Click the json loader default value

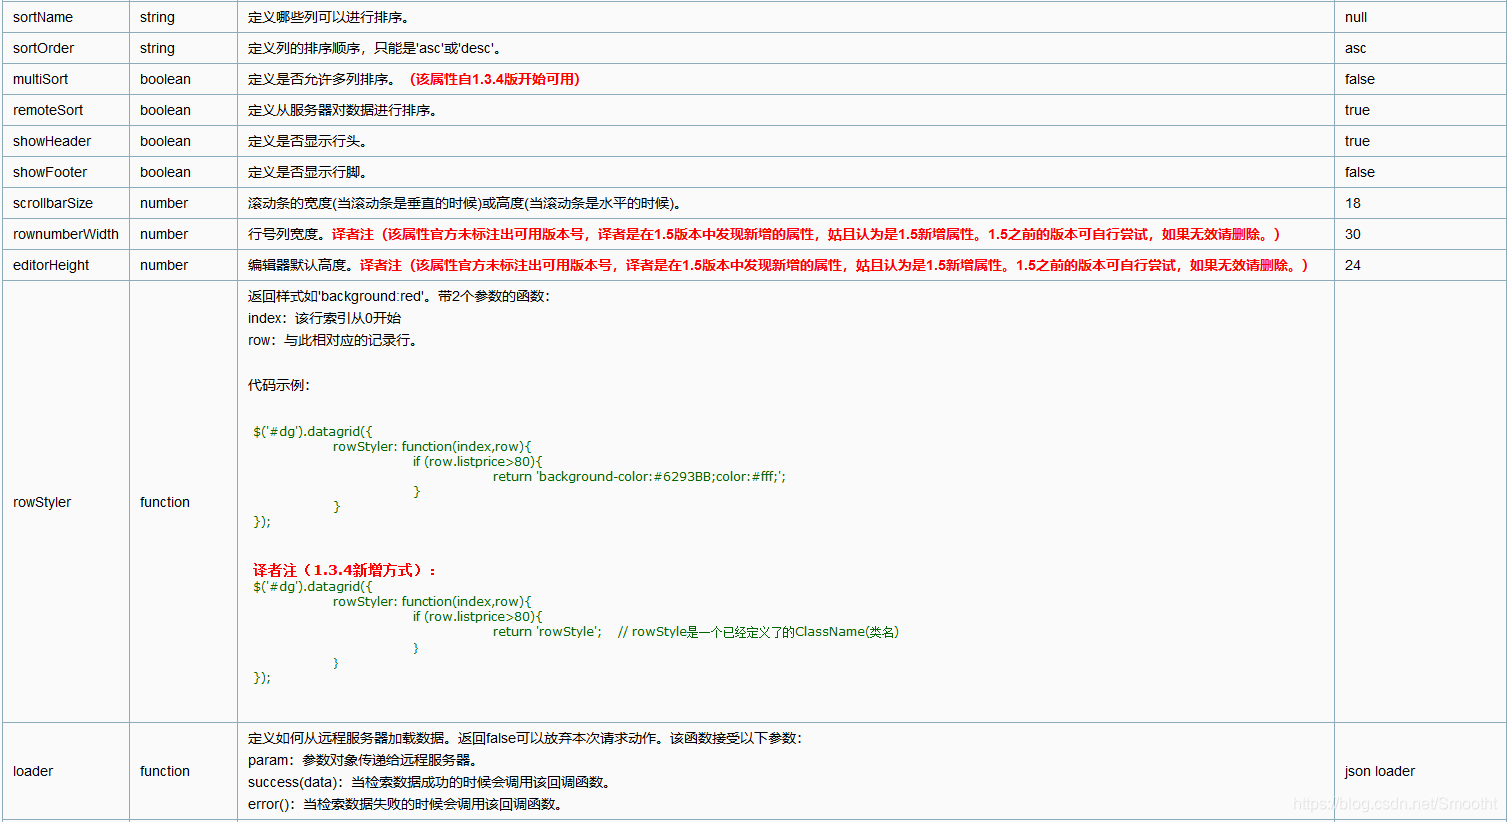click(x=1380, y=771)
